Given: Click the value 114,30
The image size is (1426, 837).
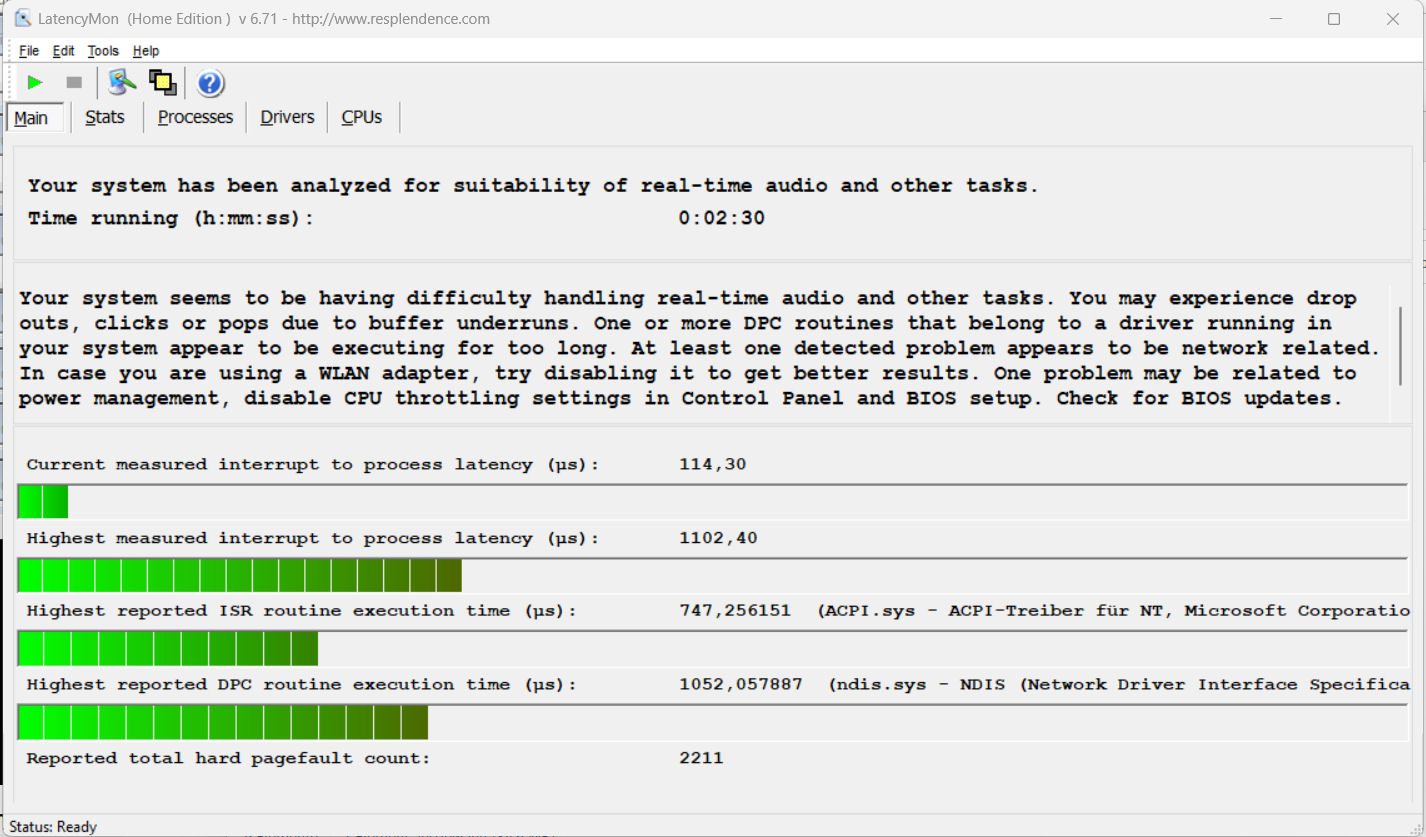Looking at the screenshot, I should click(x=713, y=464).
